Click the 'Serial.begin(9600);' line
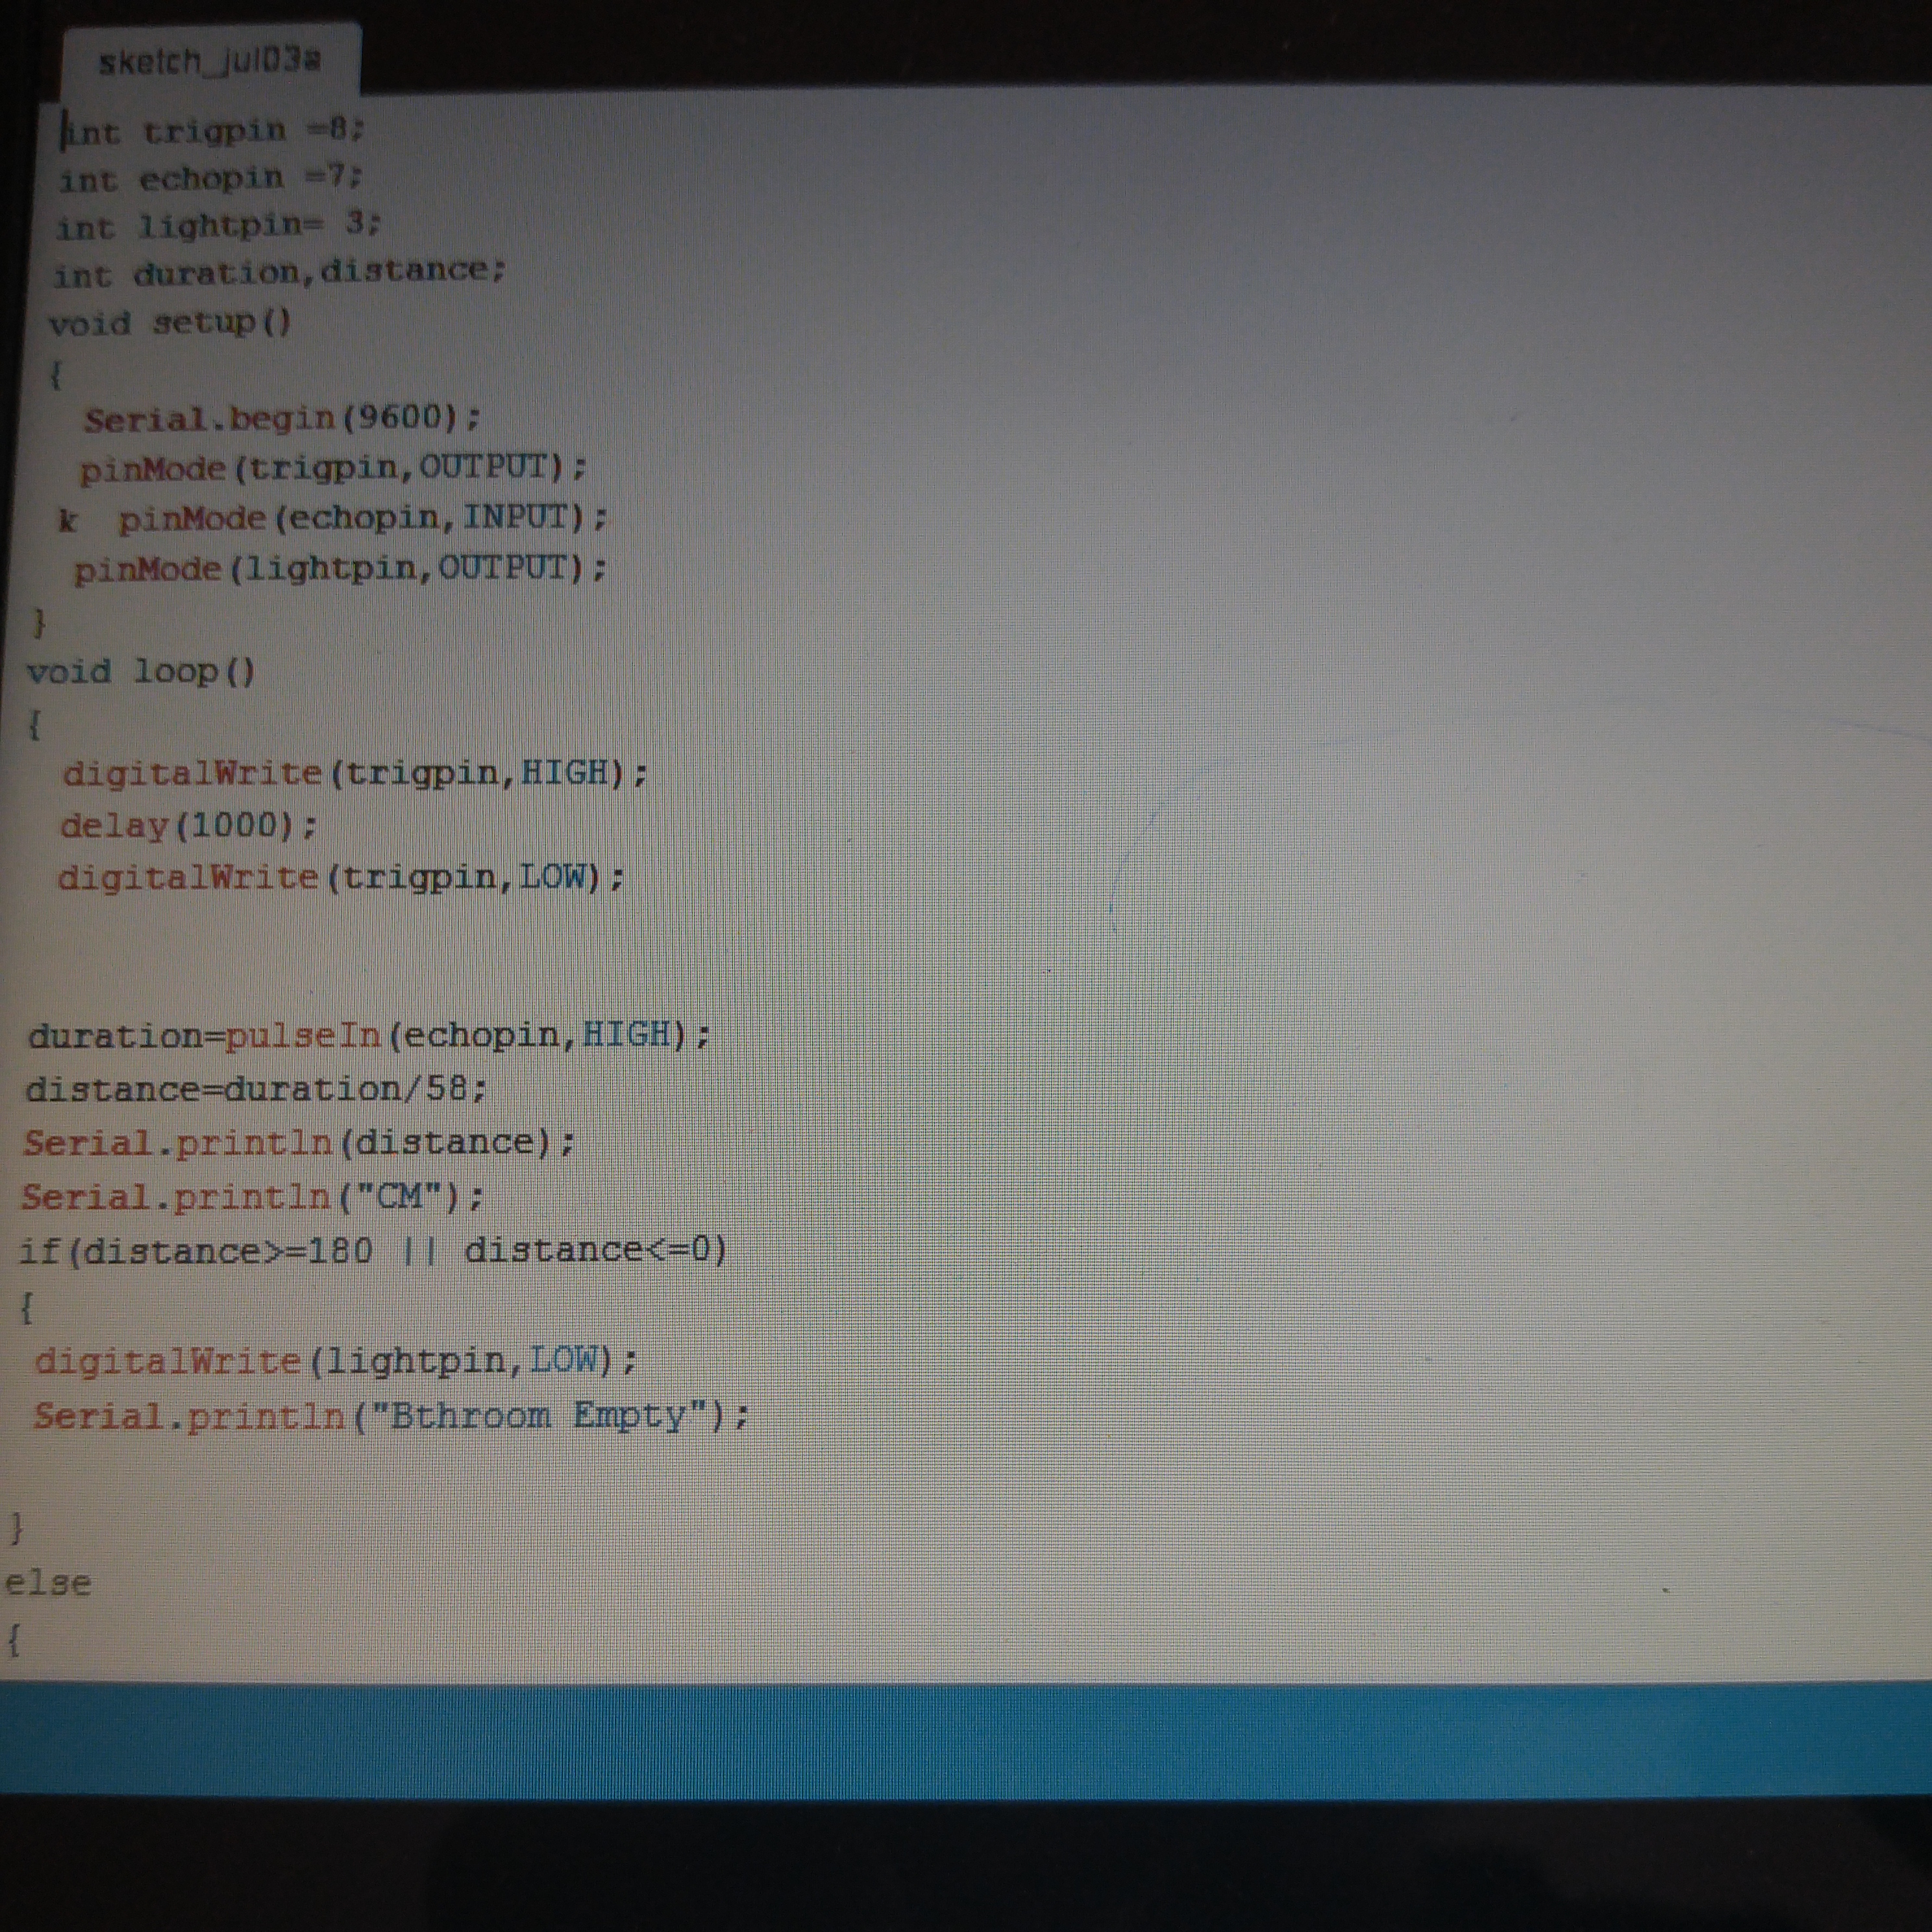Screen dimensions: 1932x1932 point(282,418)
